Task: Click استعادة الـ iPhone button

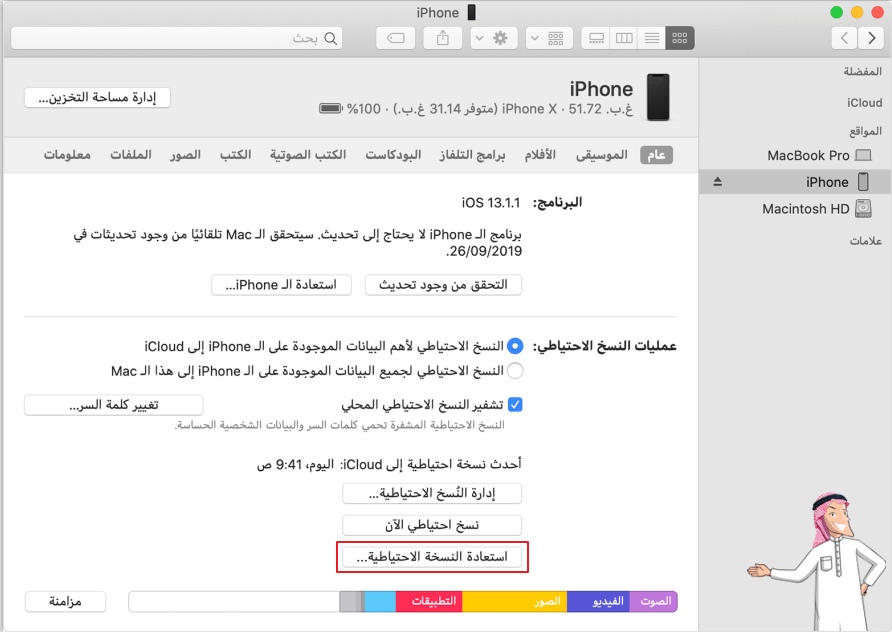Action: [281, 284]
